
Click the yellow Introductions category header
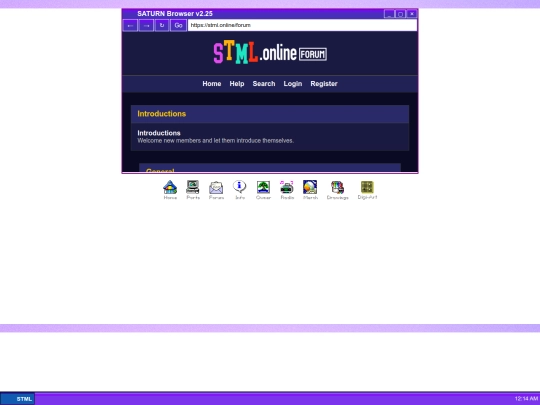162,114
